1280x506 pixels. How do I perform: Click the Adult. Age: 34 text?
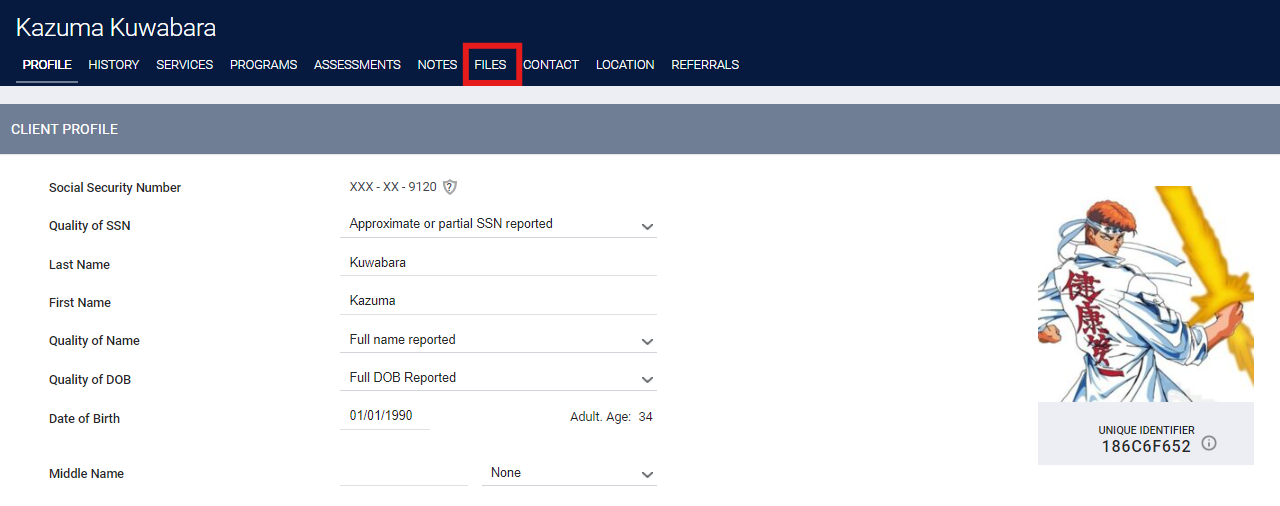(611, 417)
